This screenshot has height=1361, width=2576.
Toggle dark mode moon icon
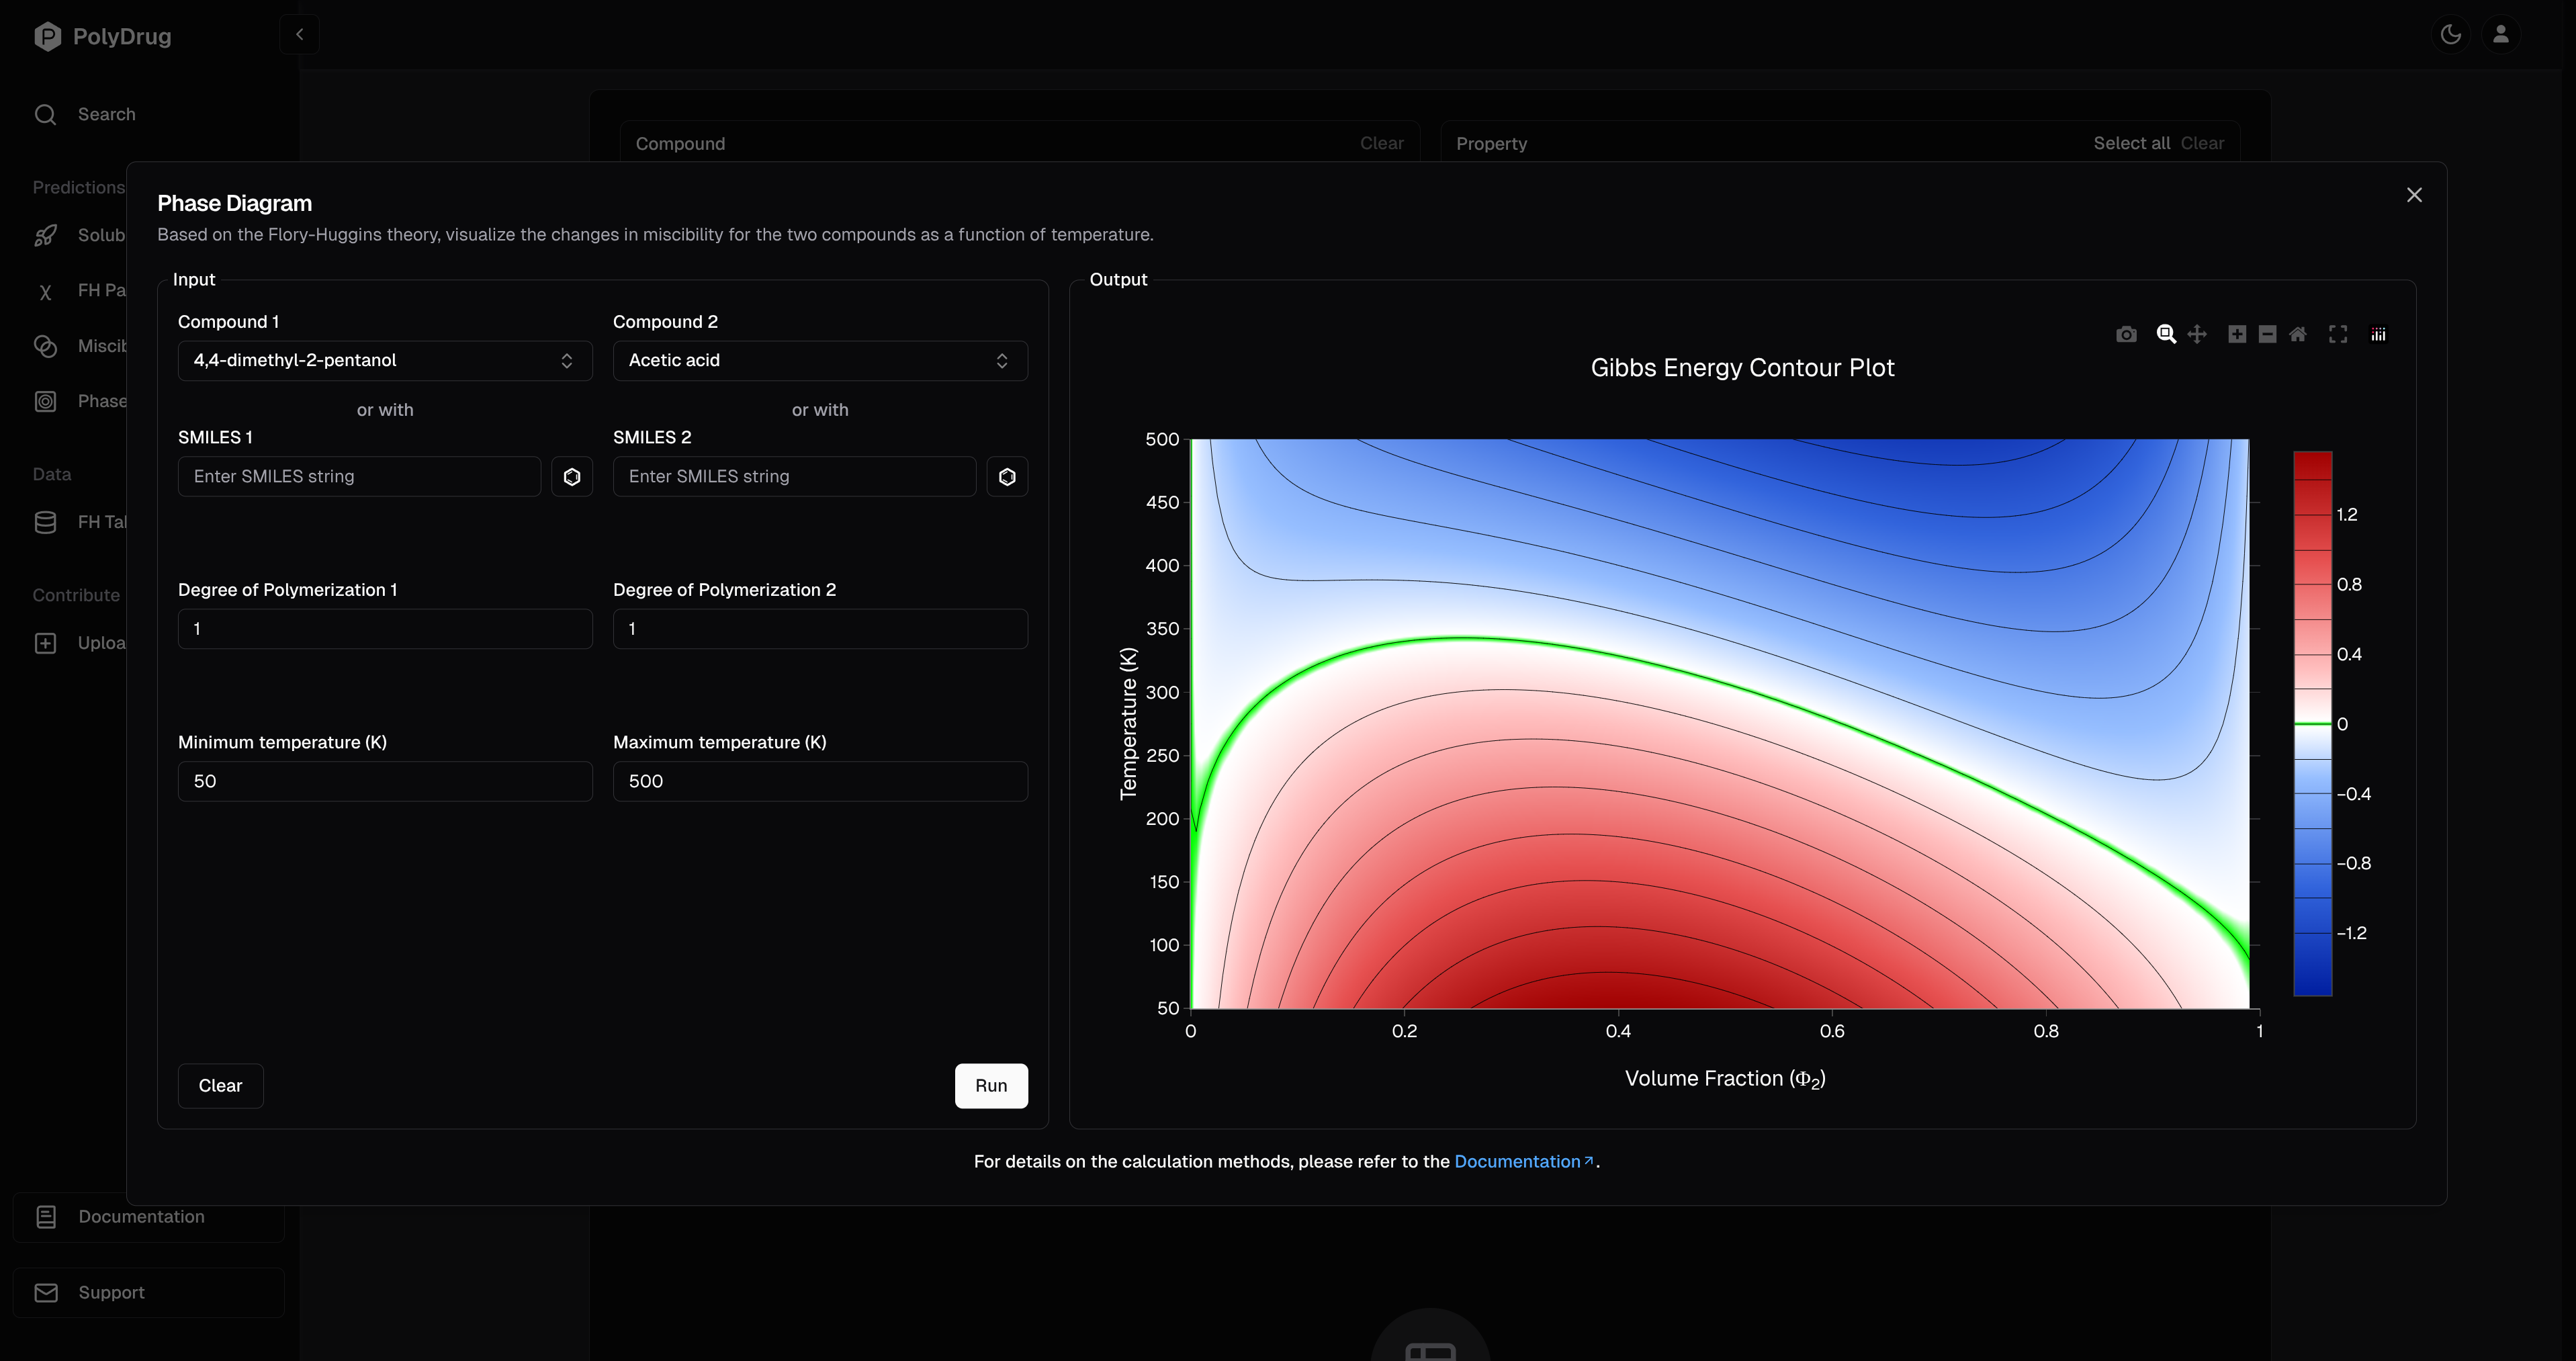click(x=2450, y=34)
